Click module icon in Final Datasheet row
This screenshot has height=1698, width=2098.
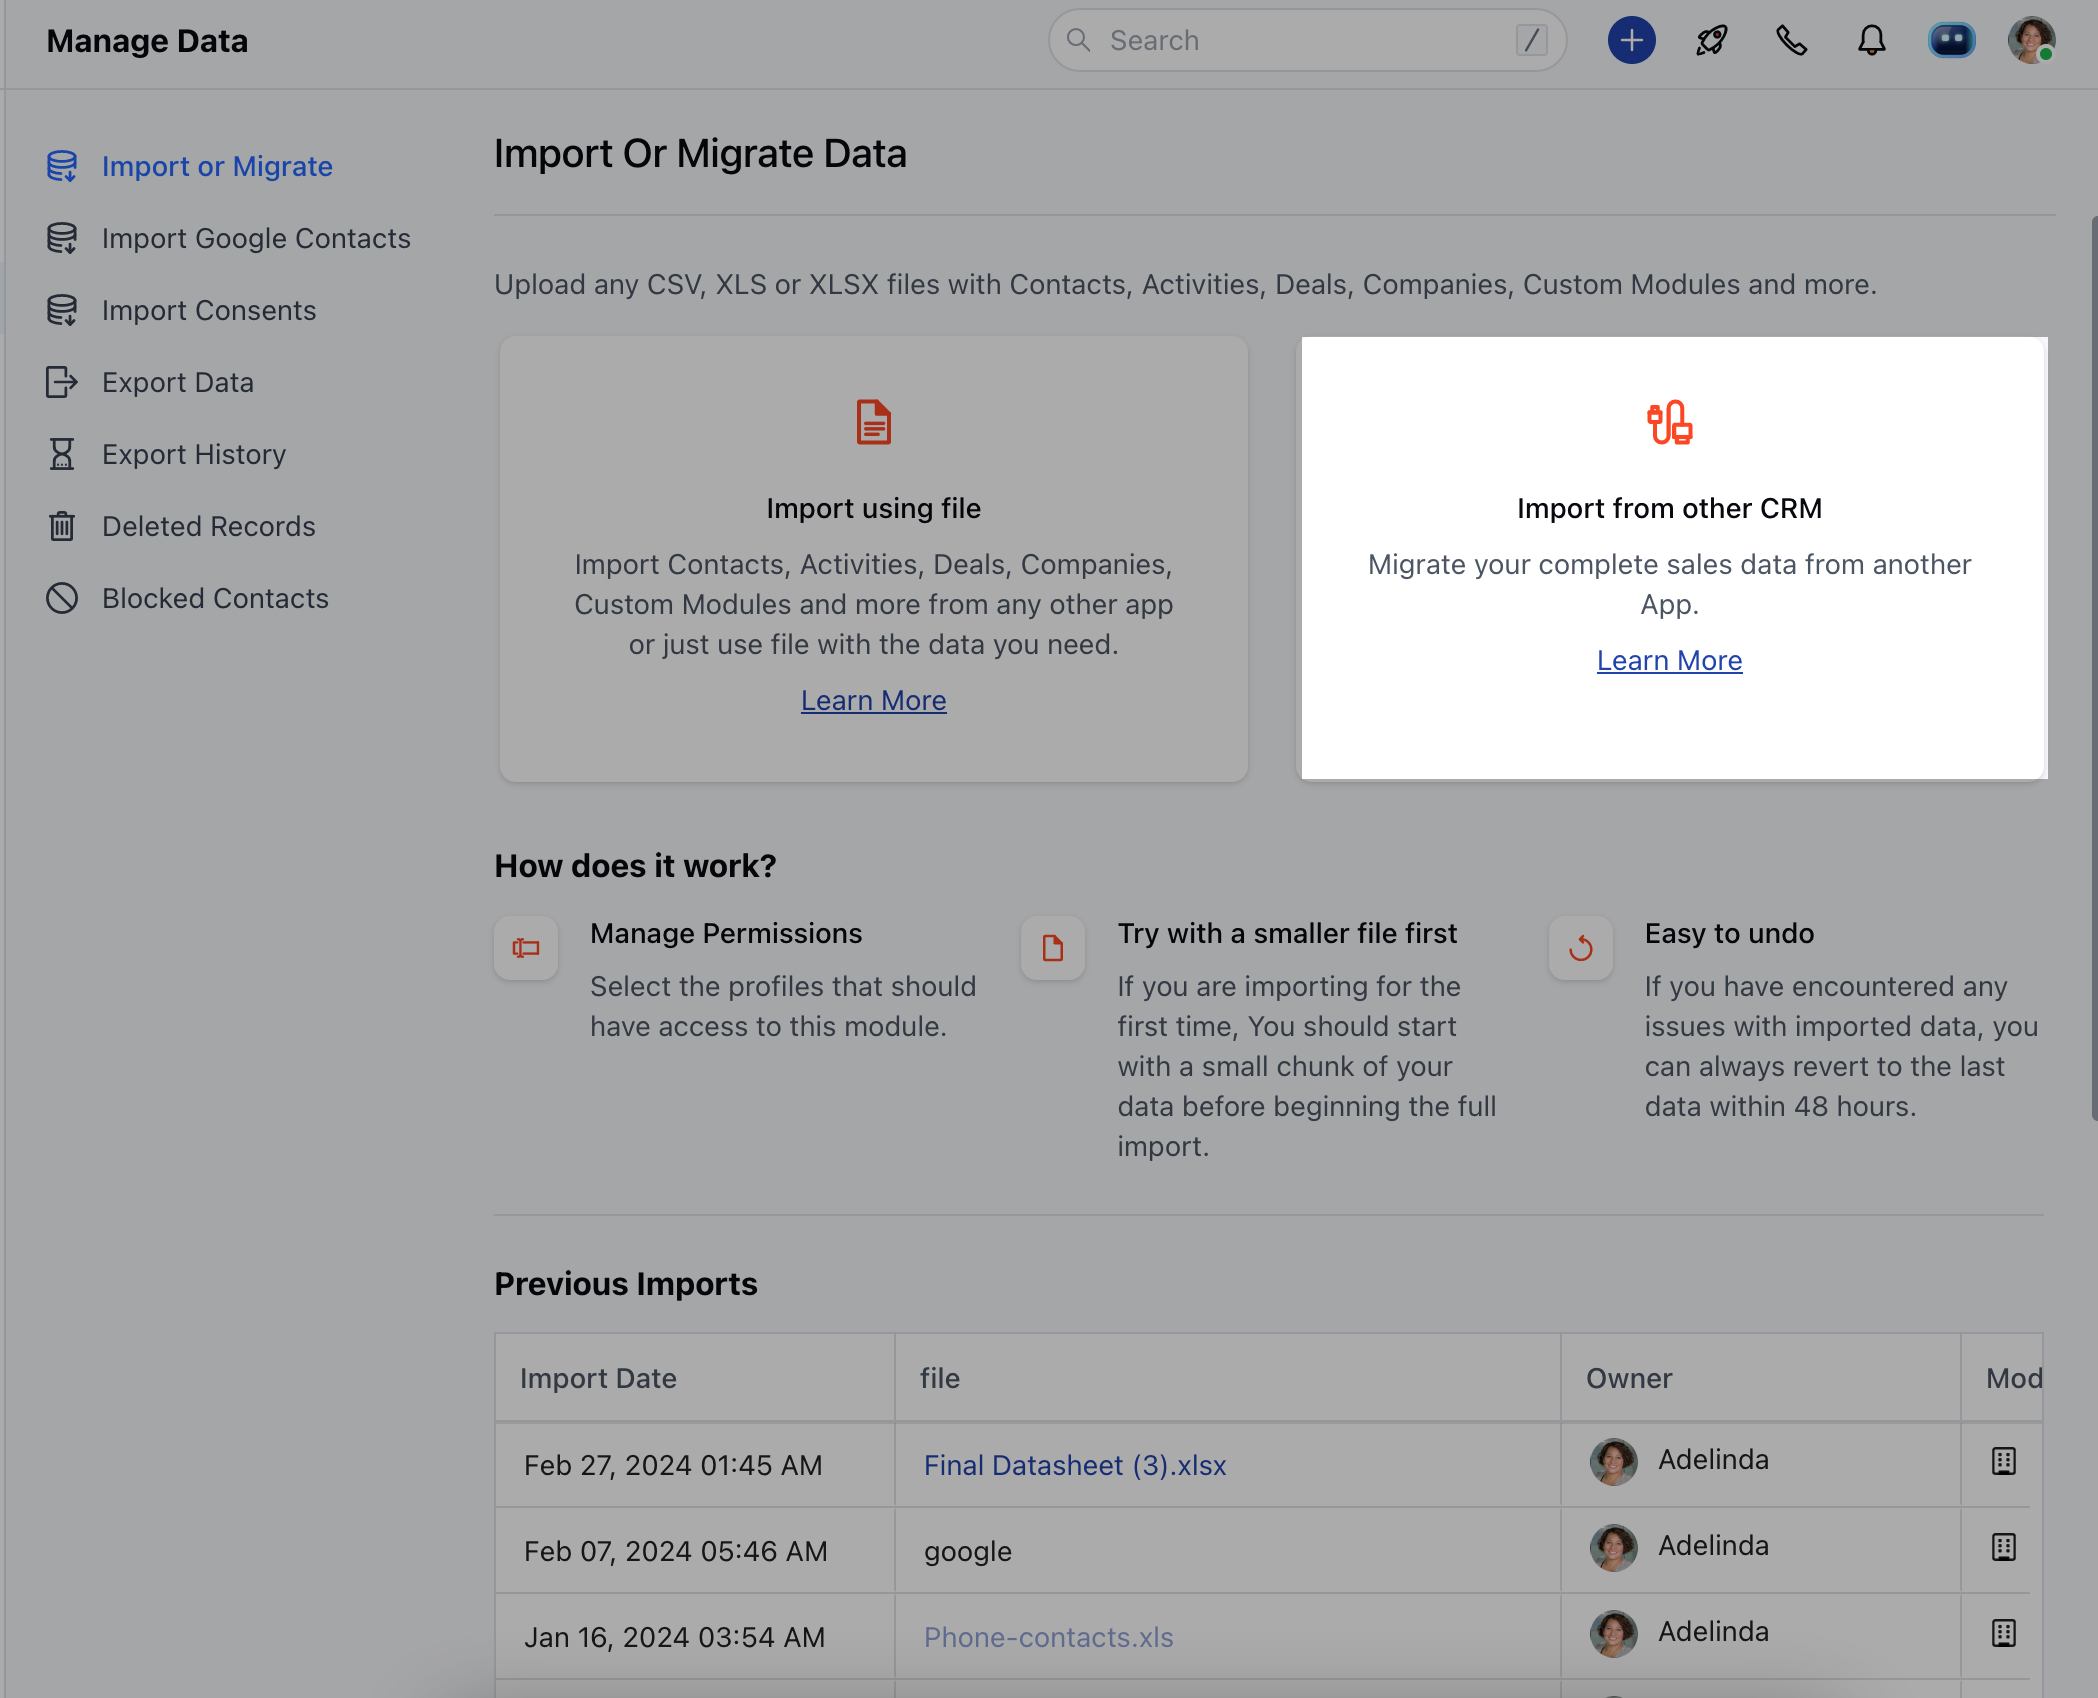click(2003, 1461)
